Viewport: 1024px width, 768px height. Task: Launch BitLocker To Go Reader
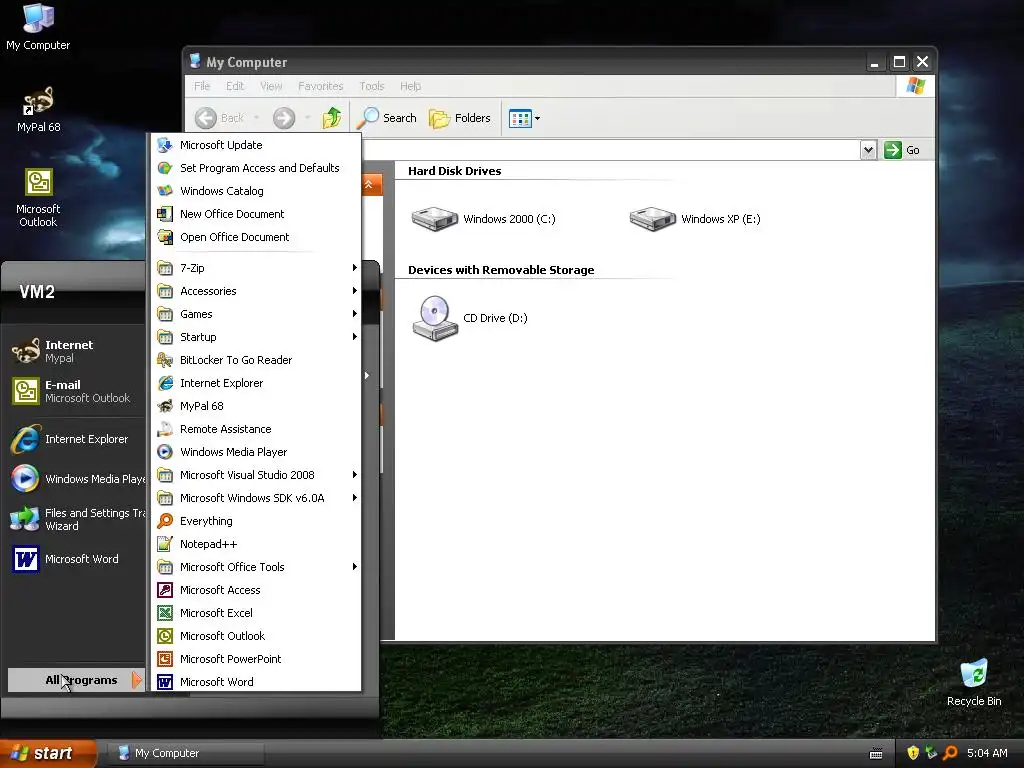pos(256,360)
